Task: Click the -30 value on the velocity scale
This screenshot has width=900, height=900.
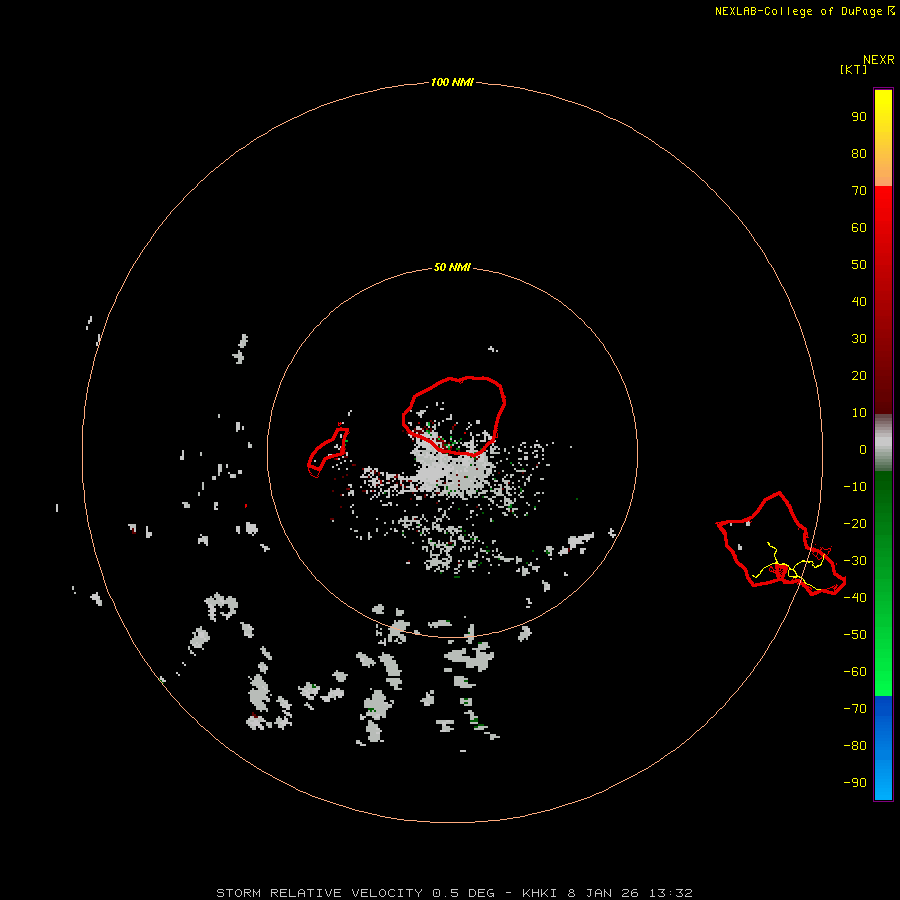Action: (855, 561)
